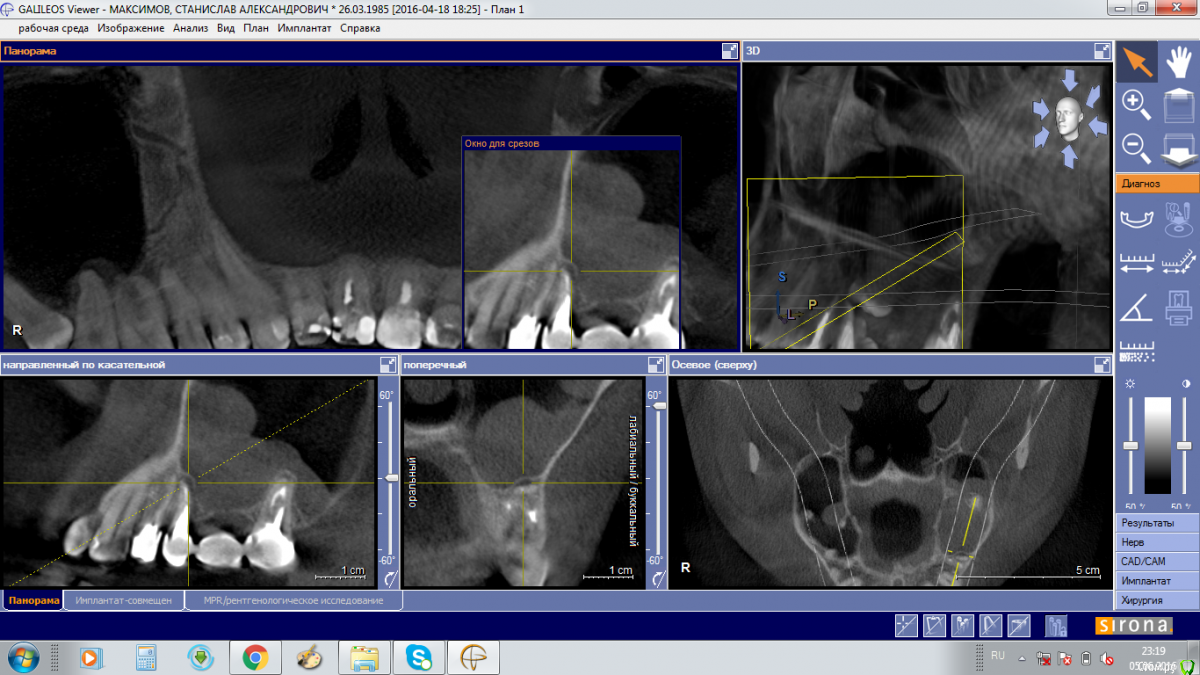Expand the Результаты section
This screenshot has width=1200, height=675.
pos(1157,523)
